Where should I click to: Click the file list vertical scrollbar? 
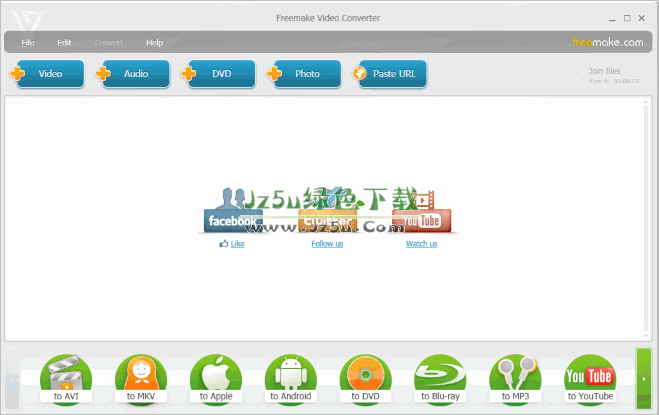pyautogui.click(x=646, y=219)
